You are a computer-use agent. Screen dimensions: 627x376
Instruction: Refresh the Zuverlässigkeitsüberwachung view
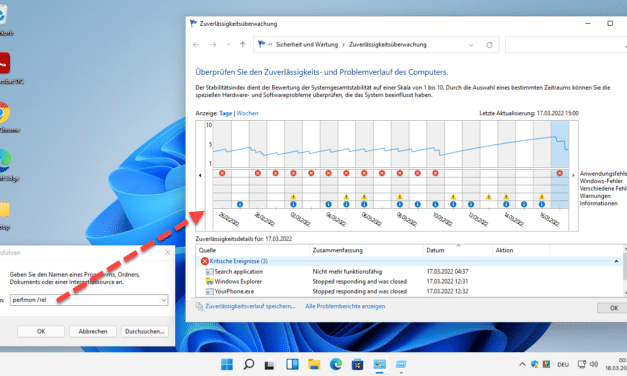[x=489, y=45]
